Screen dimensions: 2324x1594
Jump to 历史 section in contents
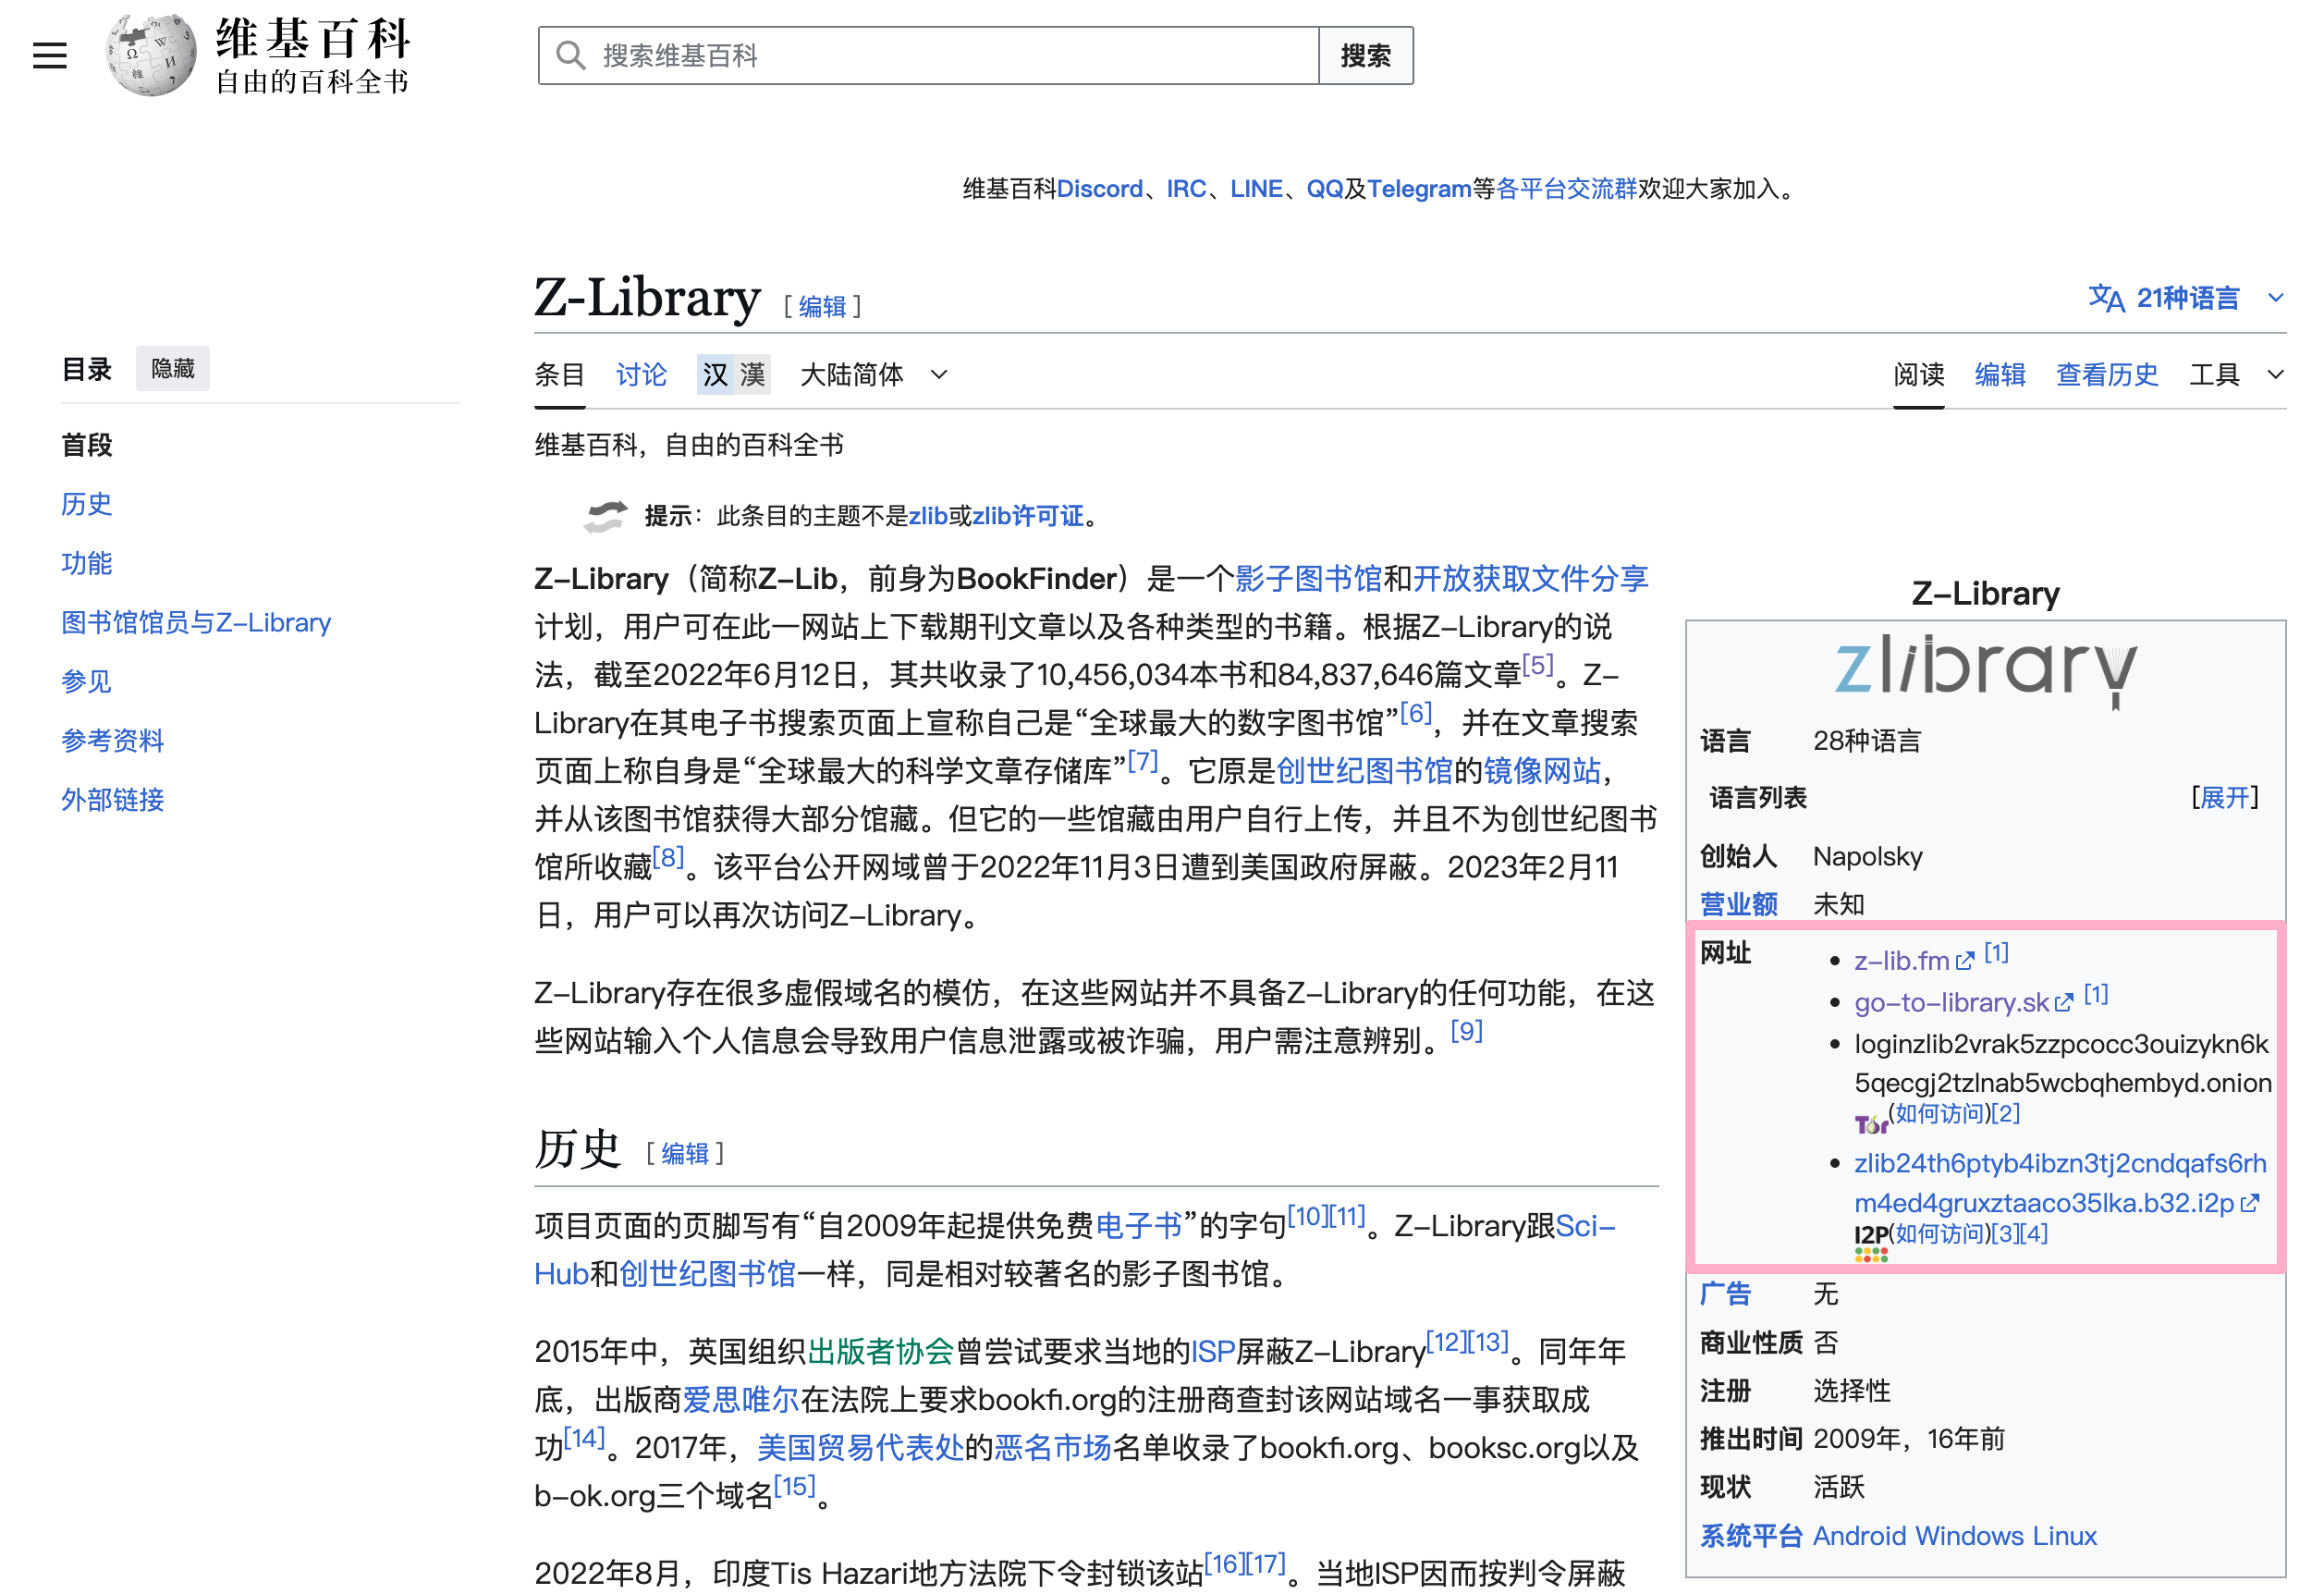[87, 504]
